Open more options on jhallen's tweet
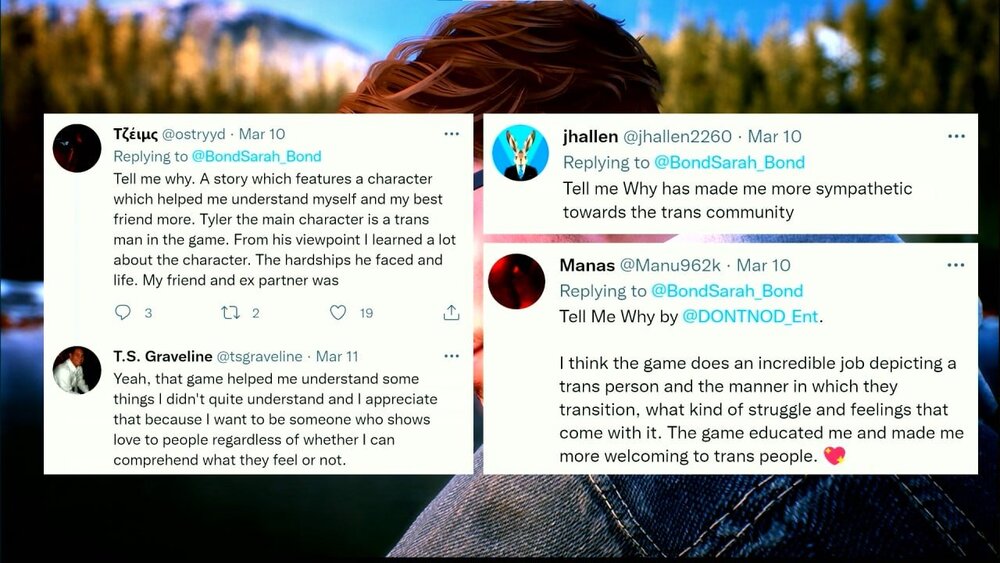Viewport: 1000px width, 563px height. [956, 136]
